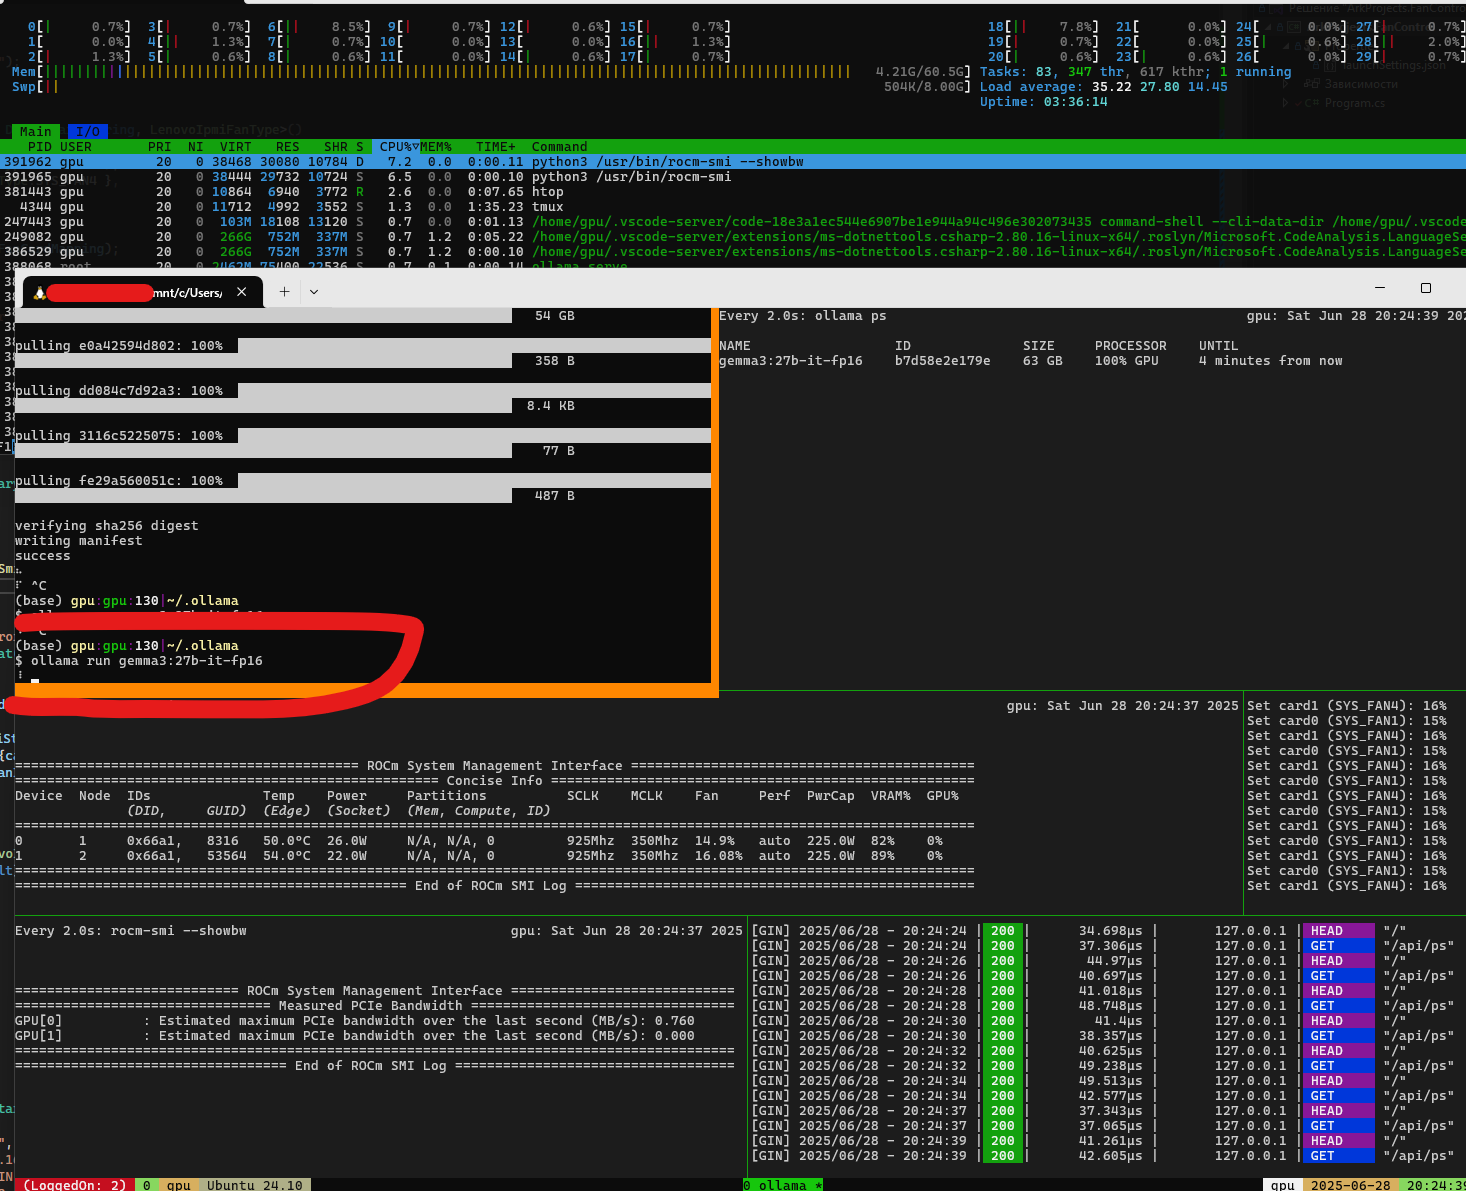1466x1191 pixels.
Task: Click the 89% VRAM value for device 1
Action: point(883,856)
